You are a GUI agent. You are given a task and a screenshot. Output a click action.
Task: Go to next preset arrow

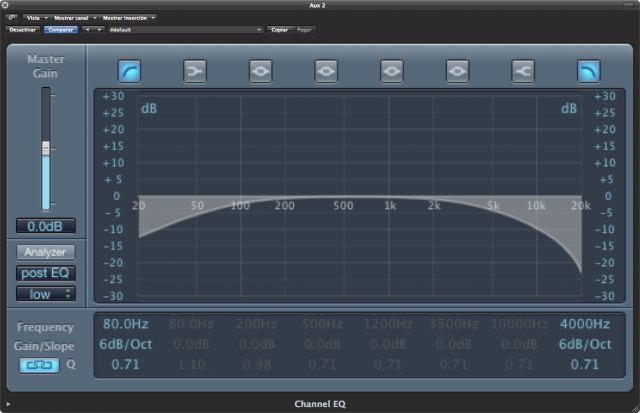[98, 29]
